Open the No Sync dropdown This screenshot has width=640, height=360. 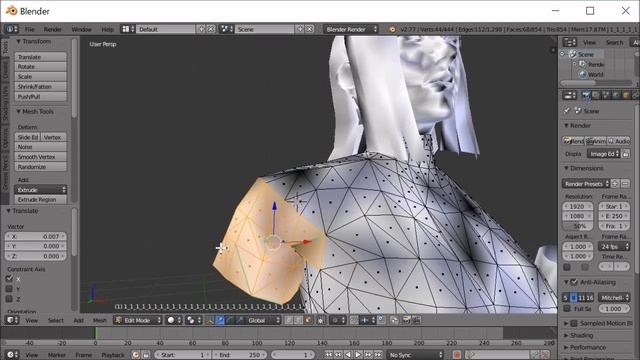pos(415,355)
